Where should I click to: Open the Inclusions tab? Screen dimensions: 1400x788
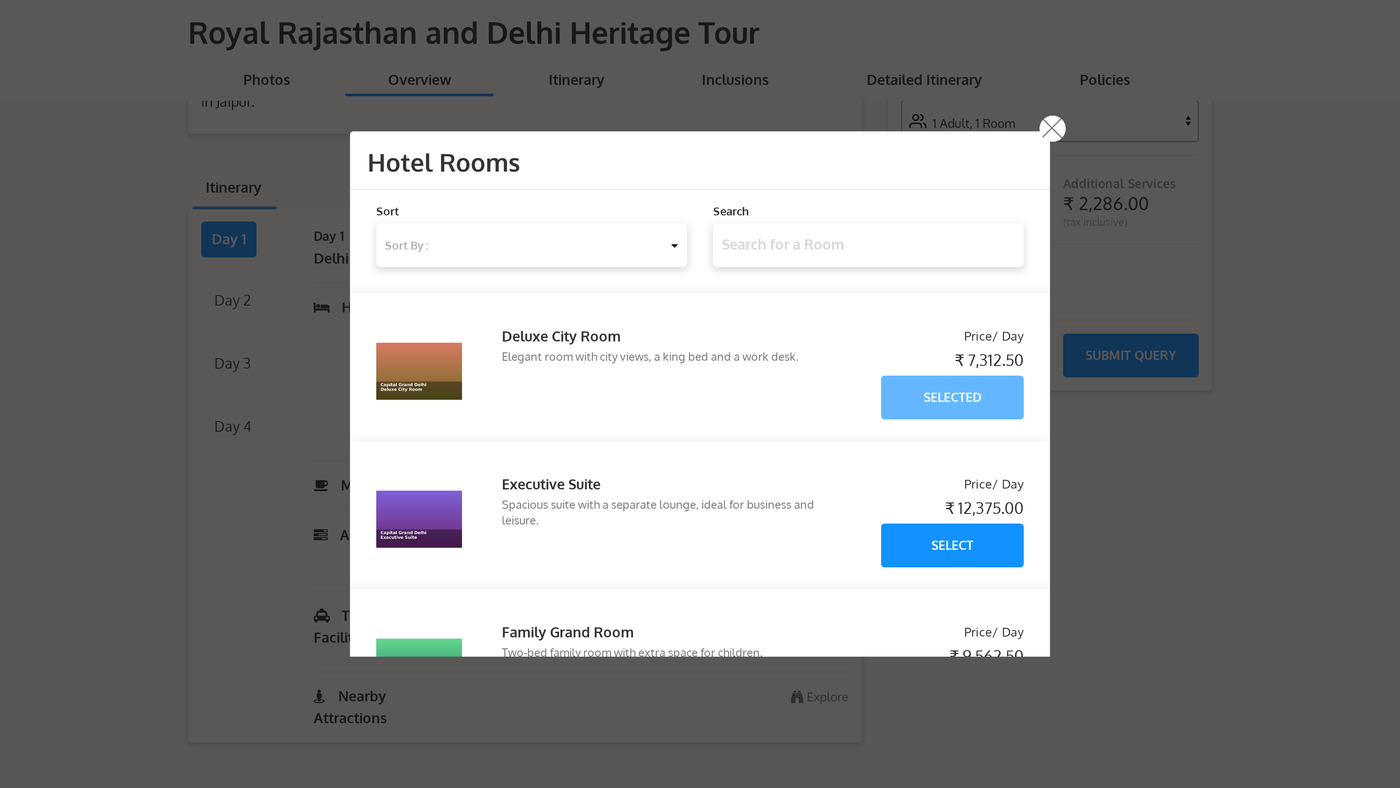tap(735, 80)
